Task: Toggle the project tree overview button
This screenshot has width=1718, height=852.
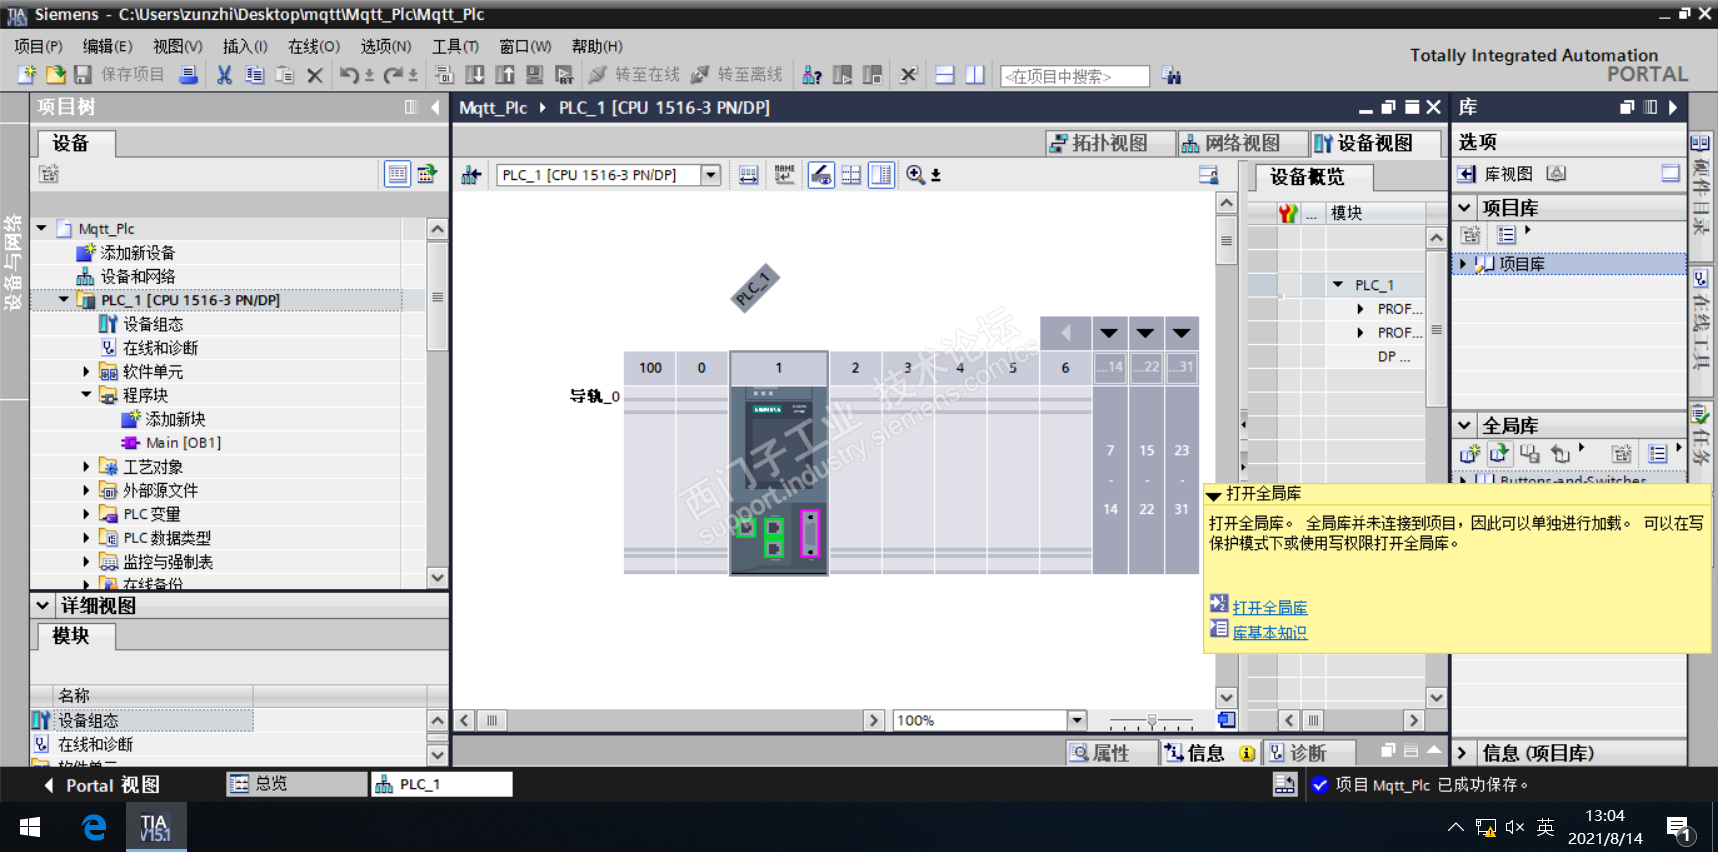Action: tap(397, 174)
